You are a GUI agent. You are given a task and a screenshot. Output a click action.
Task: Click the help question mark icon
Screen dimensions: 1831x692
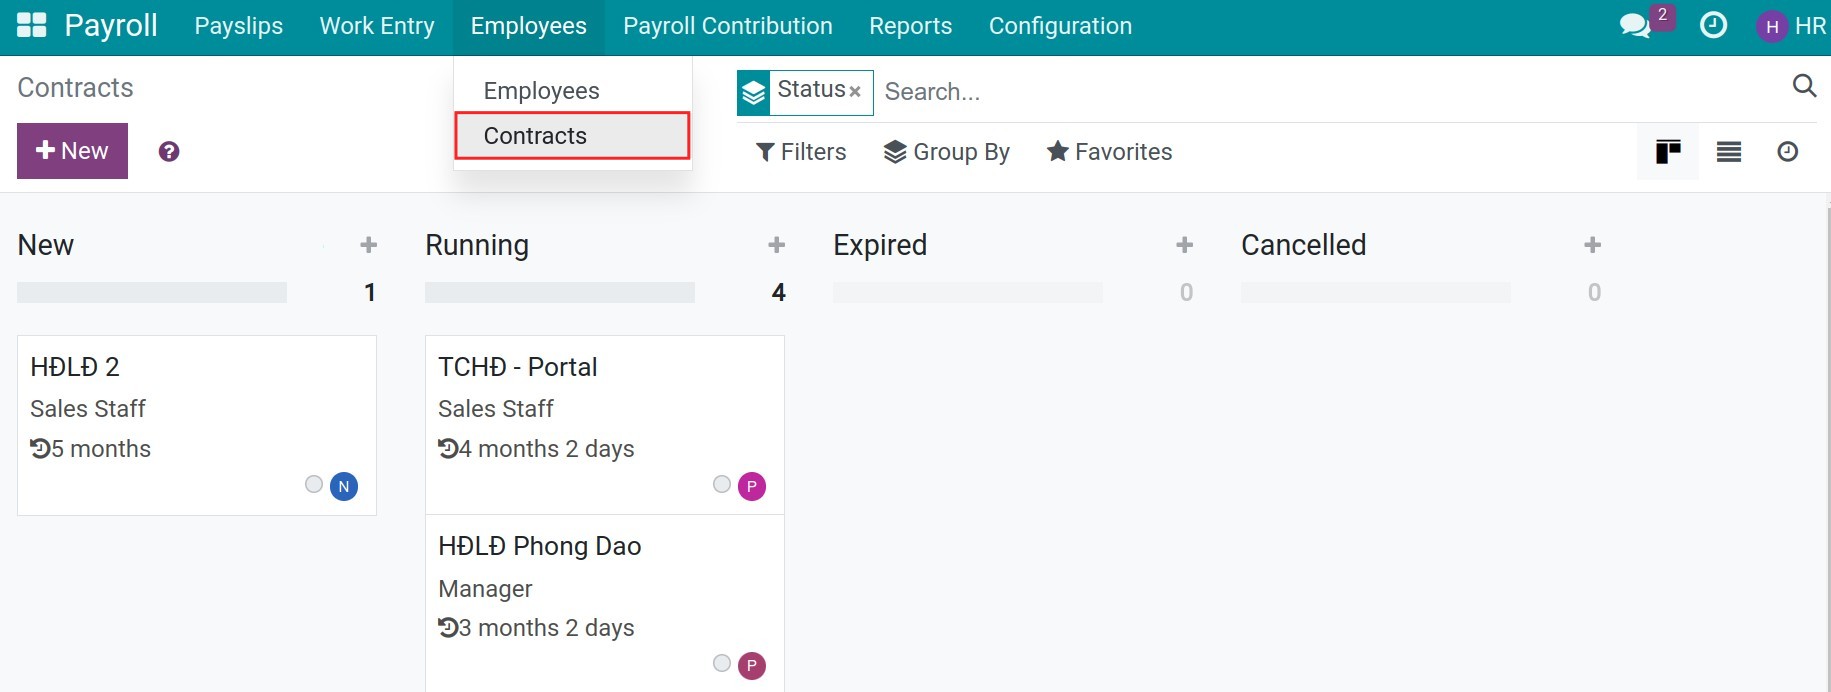[169, 151]
